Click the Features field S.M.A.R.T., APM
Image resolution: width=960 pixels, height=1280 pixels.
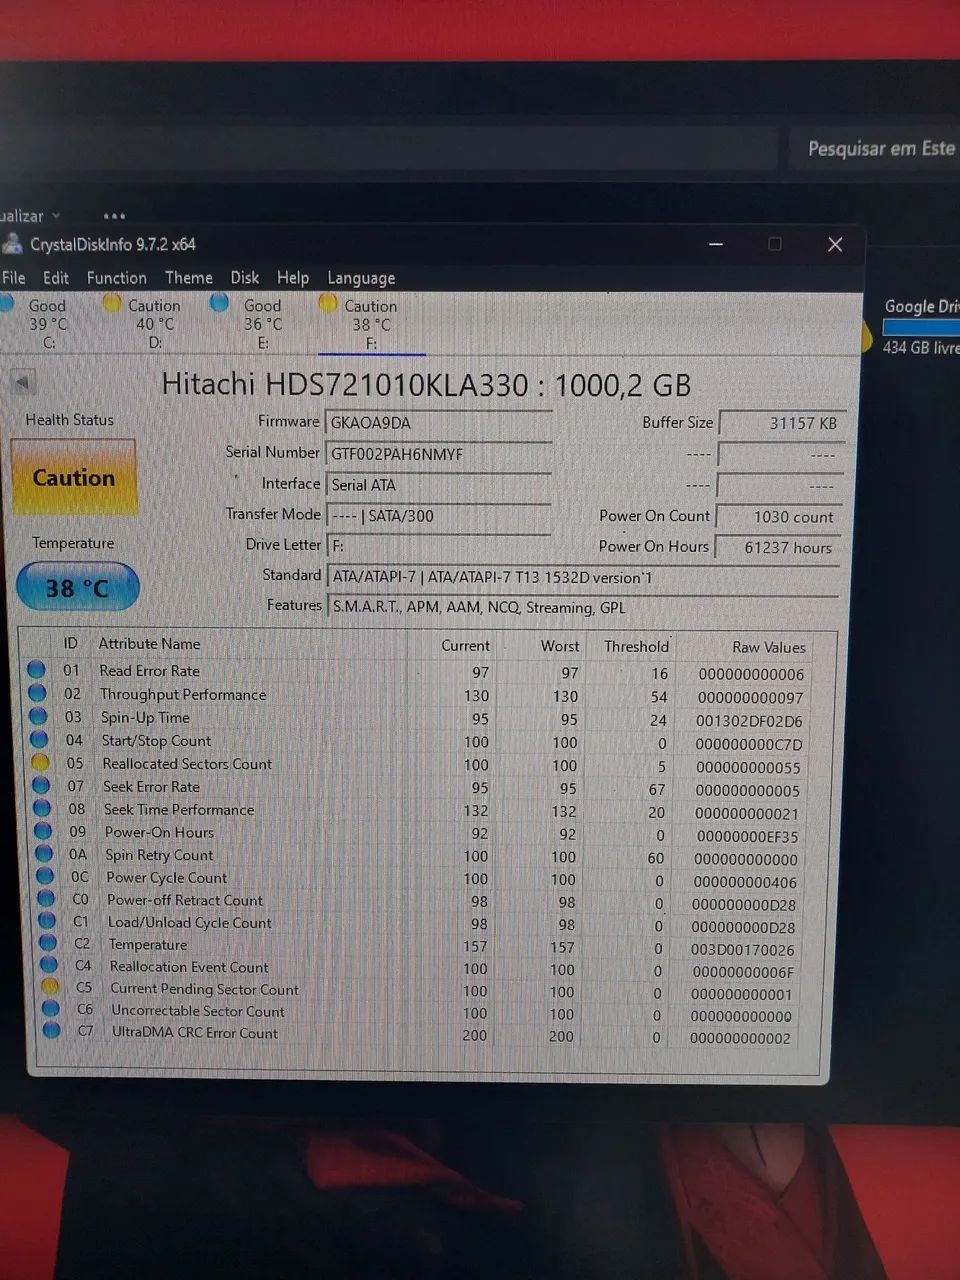[x=583, y=607]
